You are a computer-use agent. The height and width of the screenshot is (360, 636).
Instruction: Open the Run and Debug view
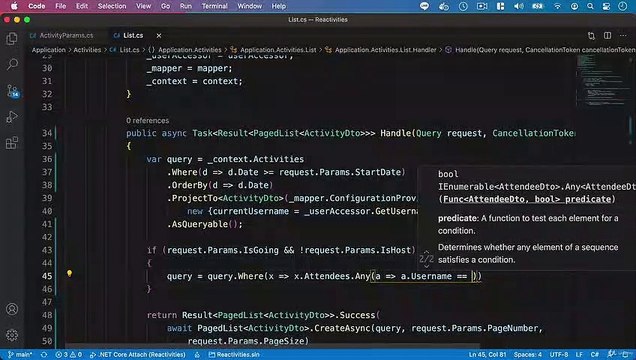[x=12, y=117]
